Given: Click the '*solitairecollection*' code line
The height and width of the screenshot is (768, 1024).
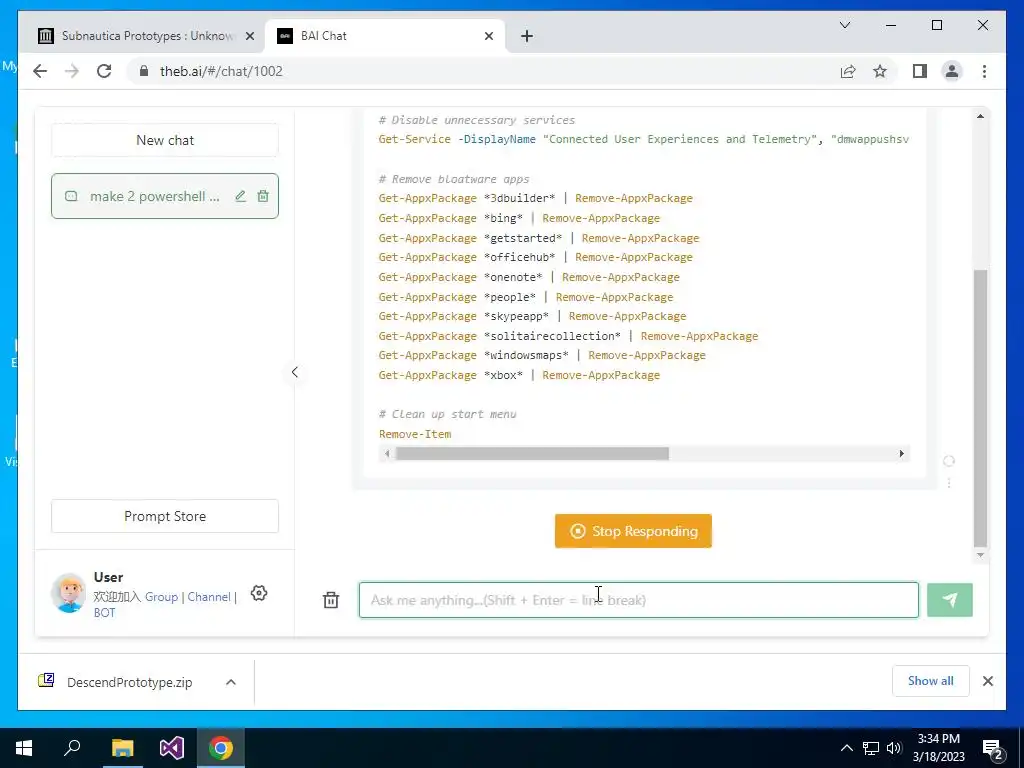Looking at the screenshot, I should 568,336.
